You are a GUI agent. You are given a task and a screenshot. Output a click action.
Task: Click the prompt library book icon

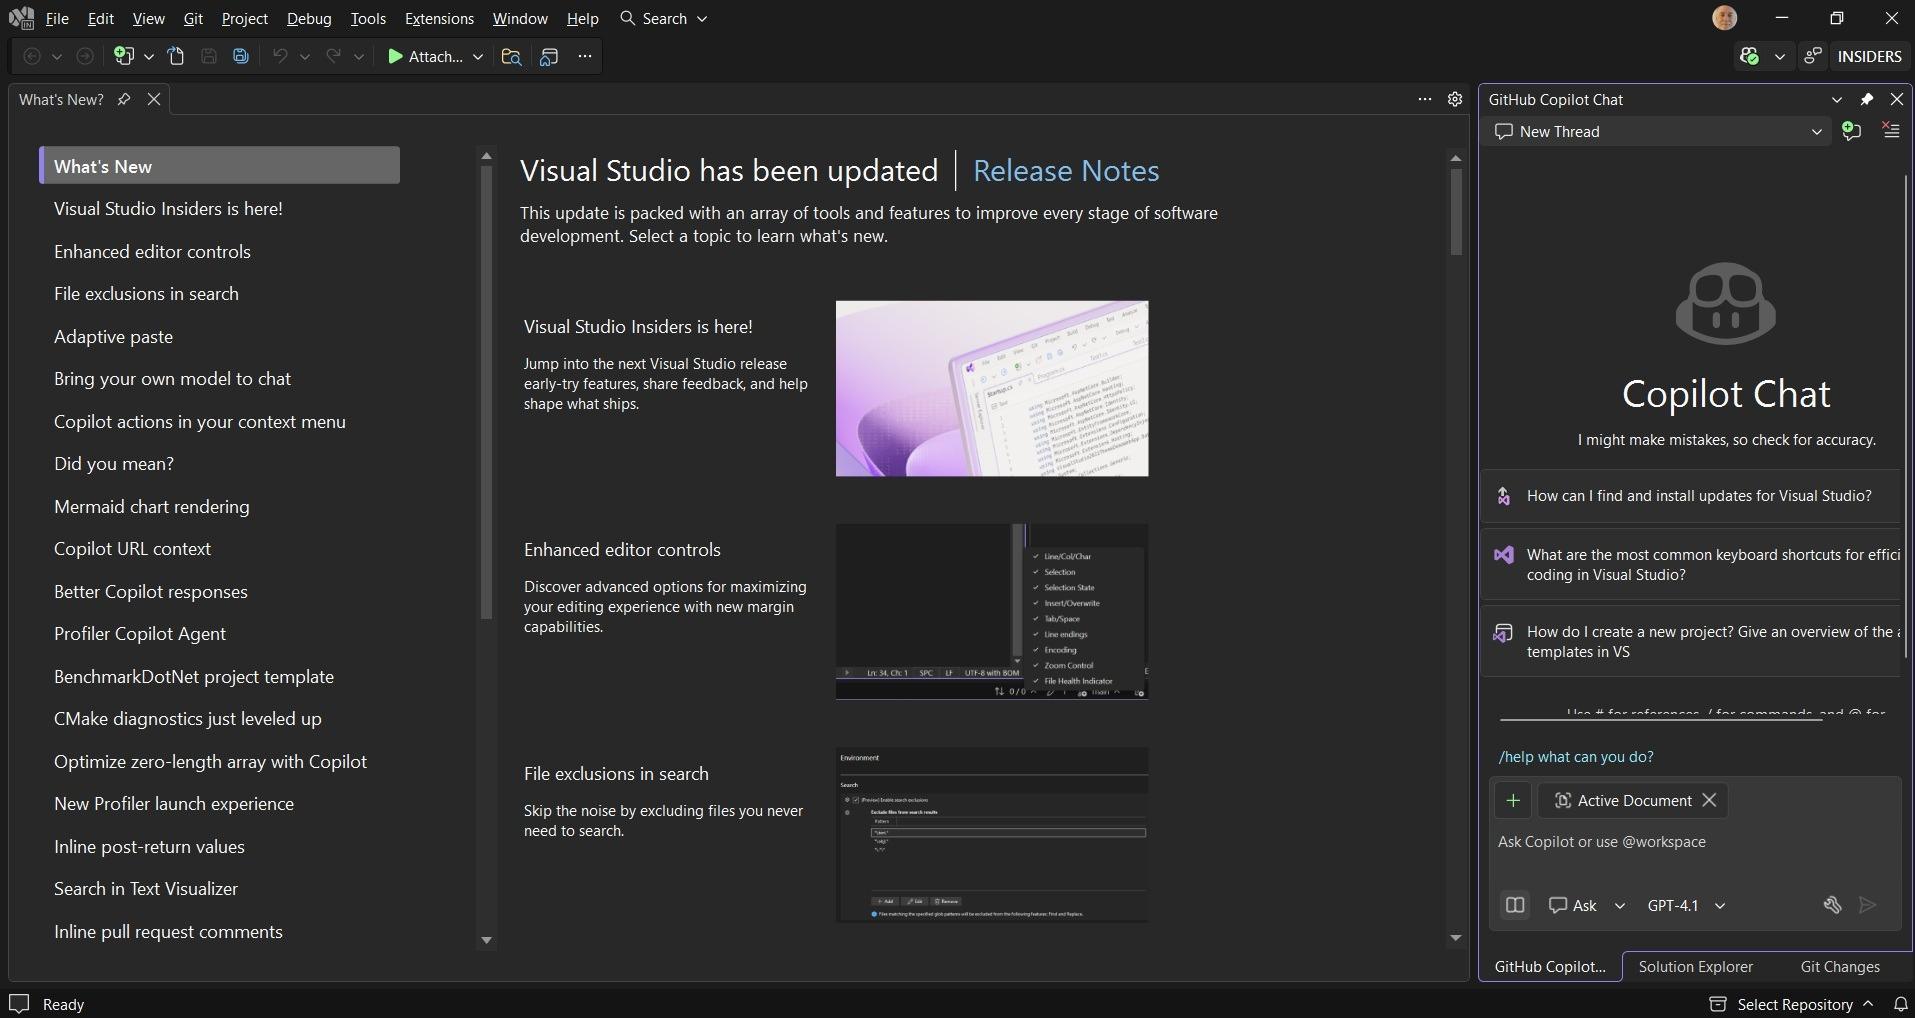click(1515, 905)
